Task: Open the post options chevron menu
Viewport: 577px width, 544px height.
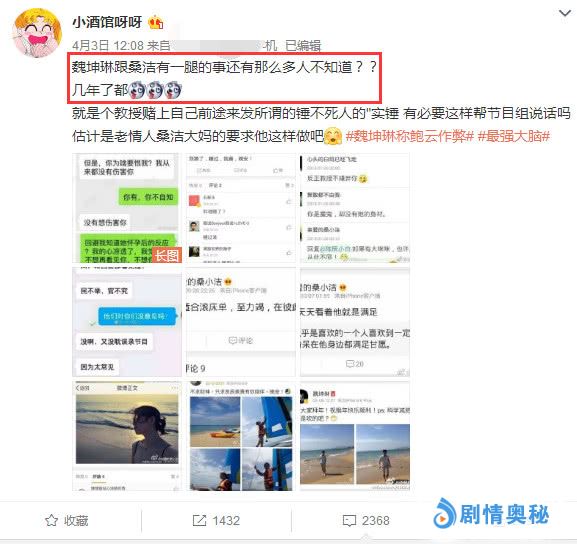Action: click(565, 14)
